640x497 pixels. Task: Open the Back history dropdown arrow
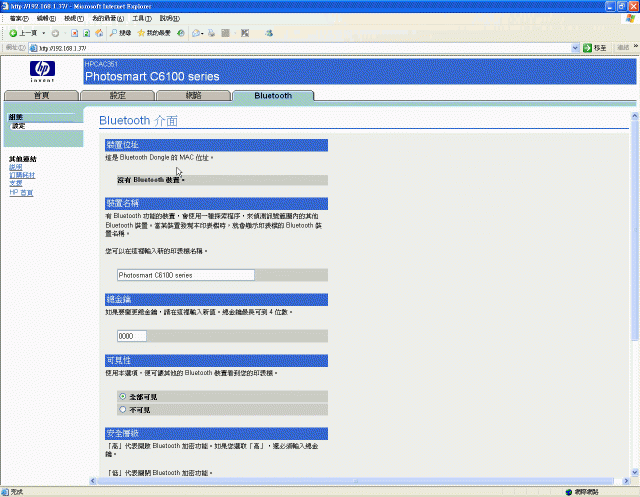click(x=44, y=33)
